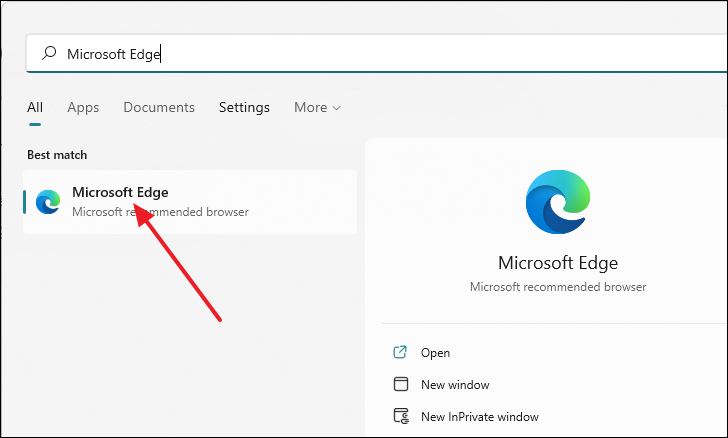
Task: Open the Settings search tab
Action: 244,107
